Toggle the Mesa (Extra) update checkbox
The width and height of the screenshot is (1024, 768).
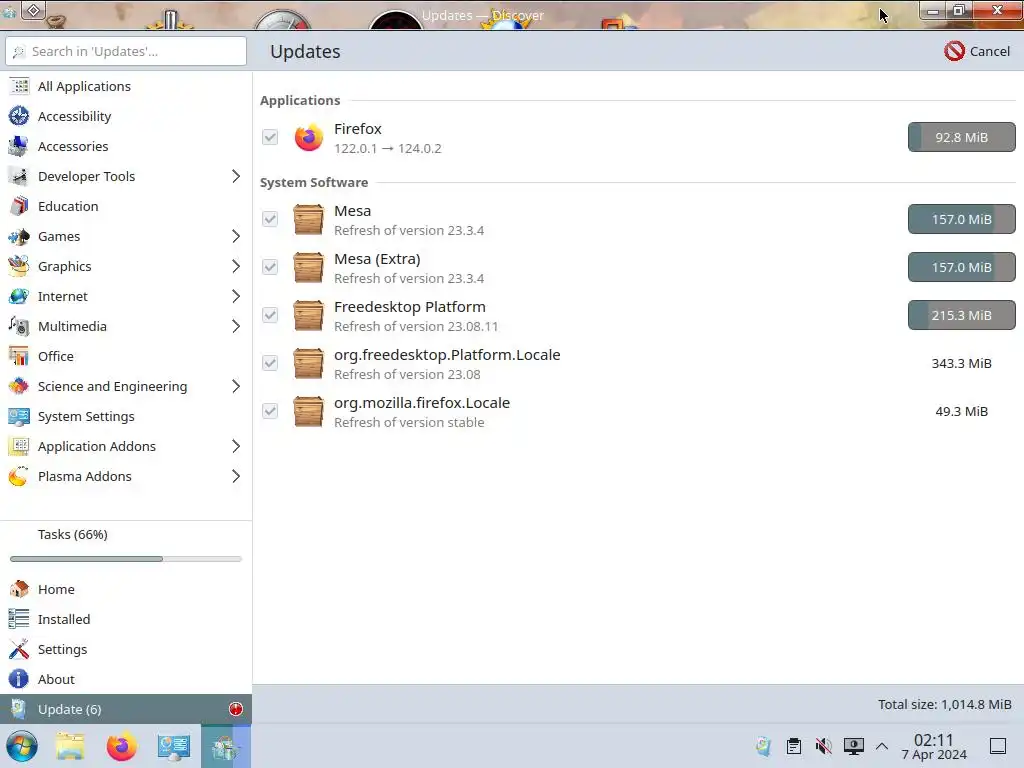(270, 267)
